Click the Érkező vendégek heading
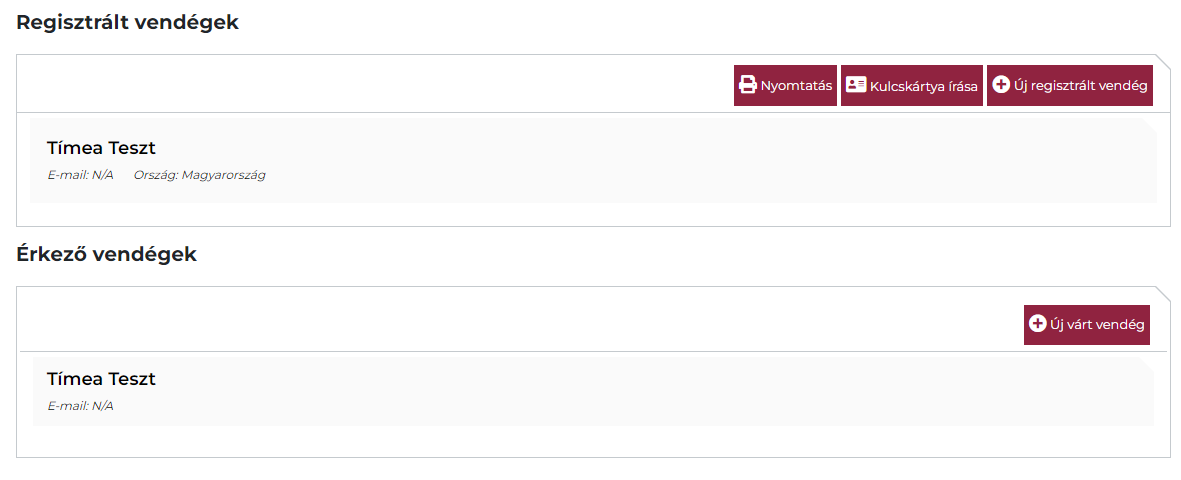This screenshot has height=480, width=1181. tap(106, 254)
